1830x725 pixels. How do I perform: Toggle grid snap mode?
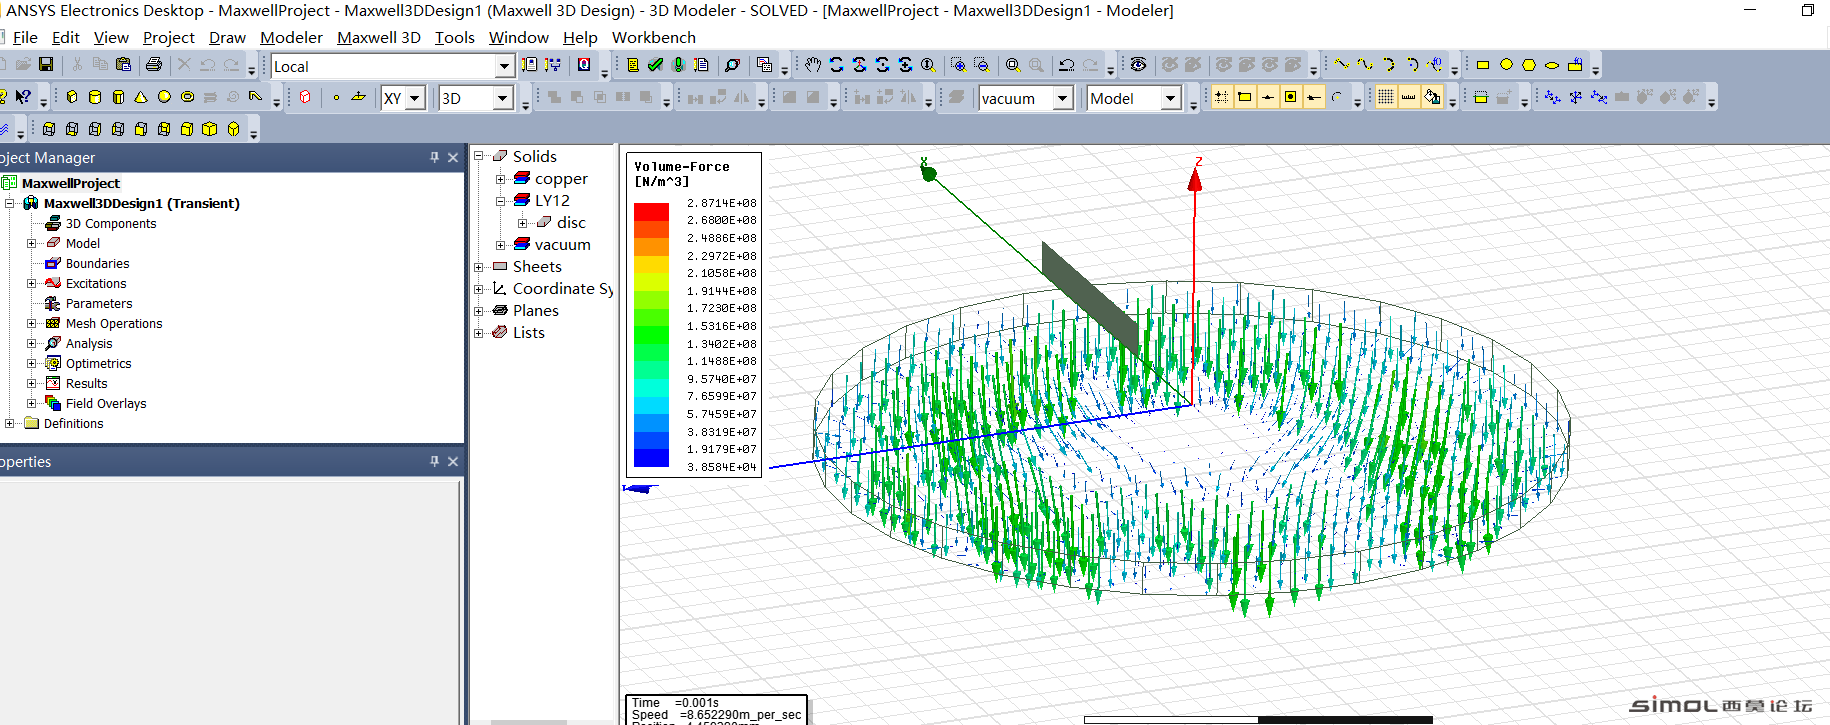pyautogui.click(x=1221, y=97)
